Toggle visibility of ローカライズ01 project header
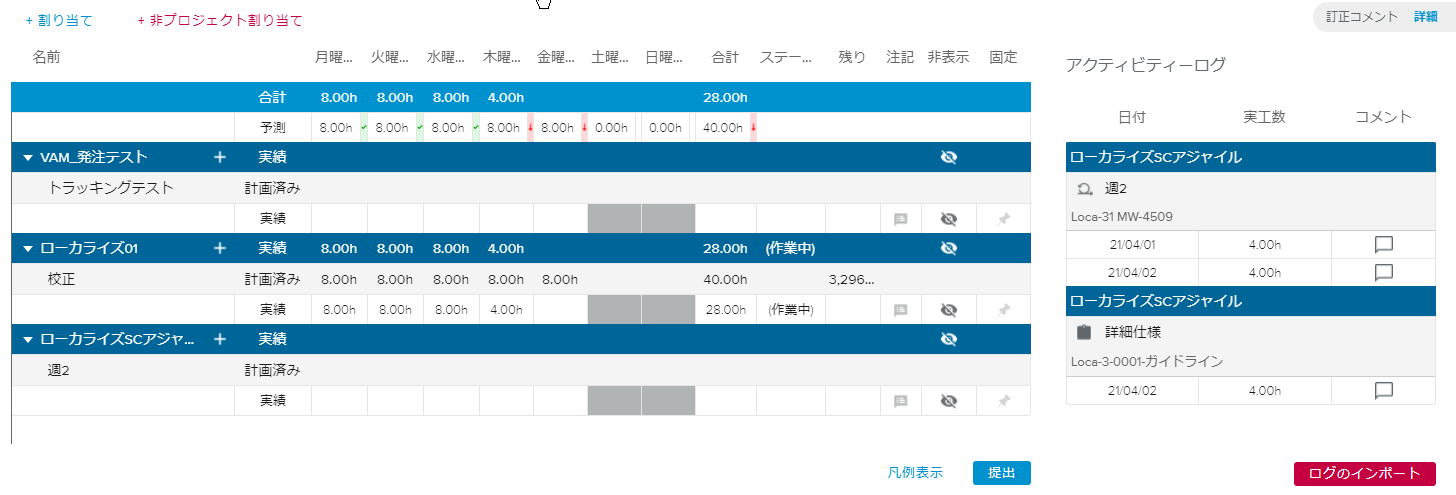 click(948, 248)
